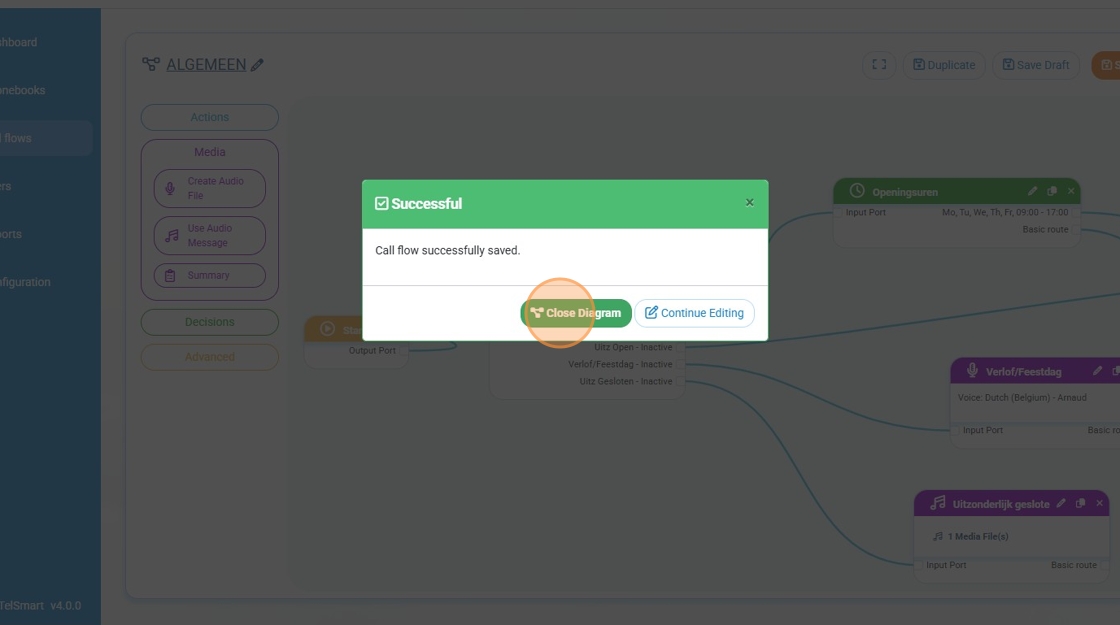Edit the Verlof/Feestdag node
Image resolution: width=1120 pixels, height=625 pixels.
point(1097,371)
